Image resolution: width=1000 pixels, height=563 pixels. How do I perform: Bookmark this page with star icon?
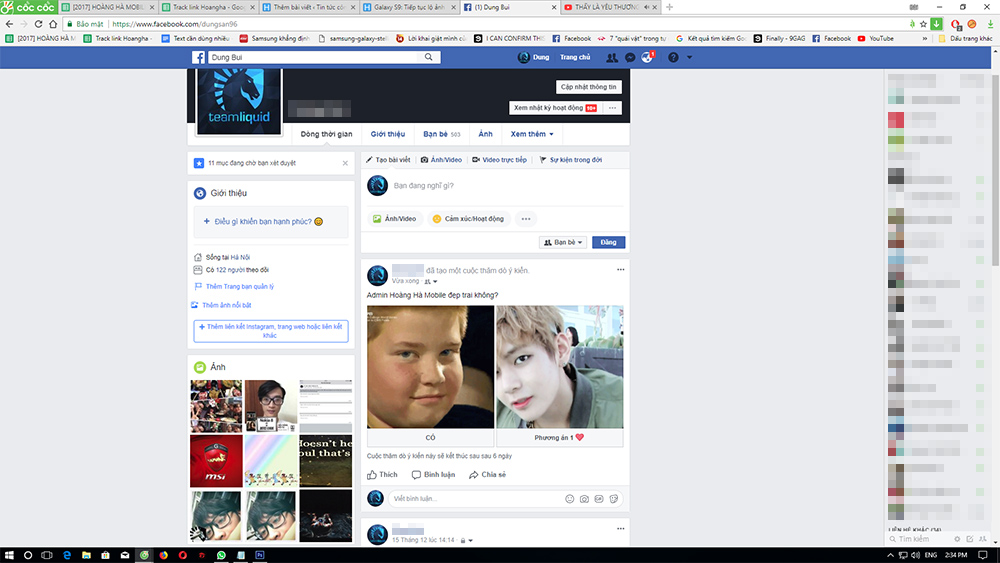[923, 24]
